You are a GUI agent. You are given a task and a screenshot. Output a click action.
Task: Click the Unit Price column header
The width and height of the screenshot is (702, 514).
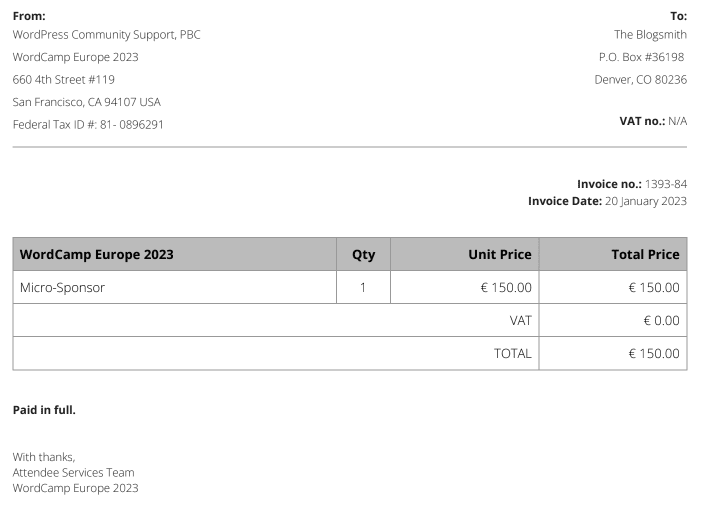pyautogui.click(x=500, y=254)
